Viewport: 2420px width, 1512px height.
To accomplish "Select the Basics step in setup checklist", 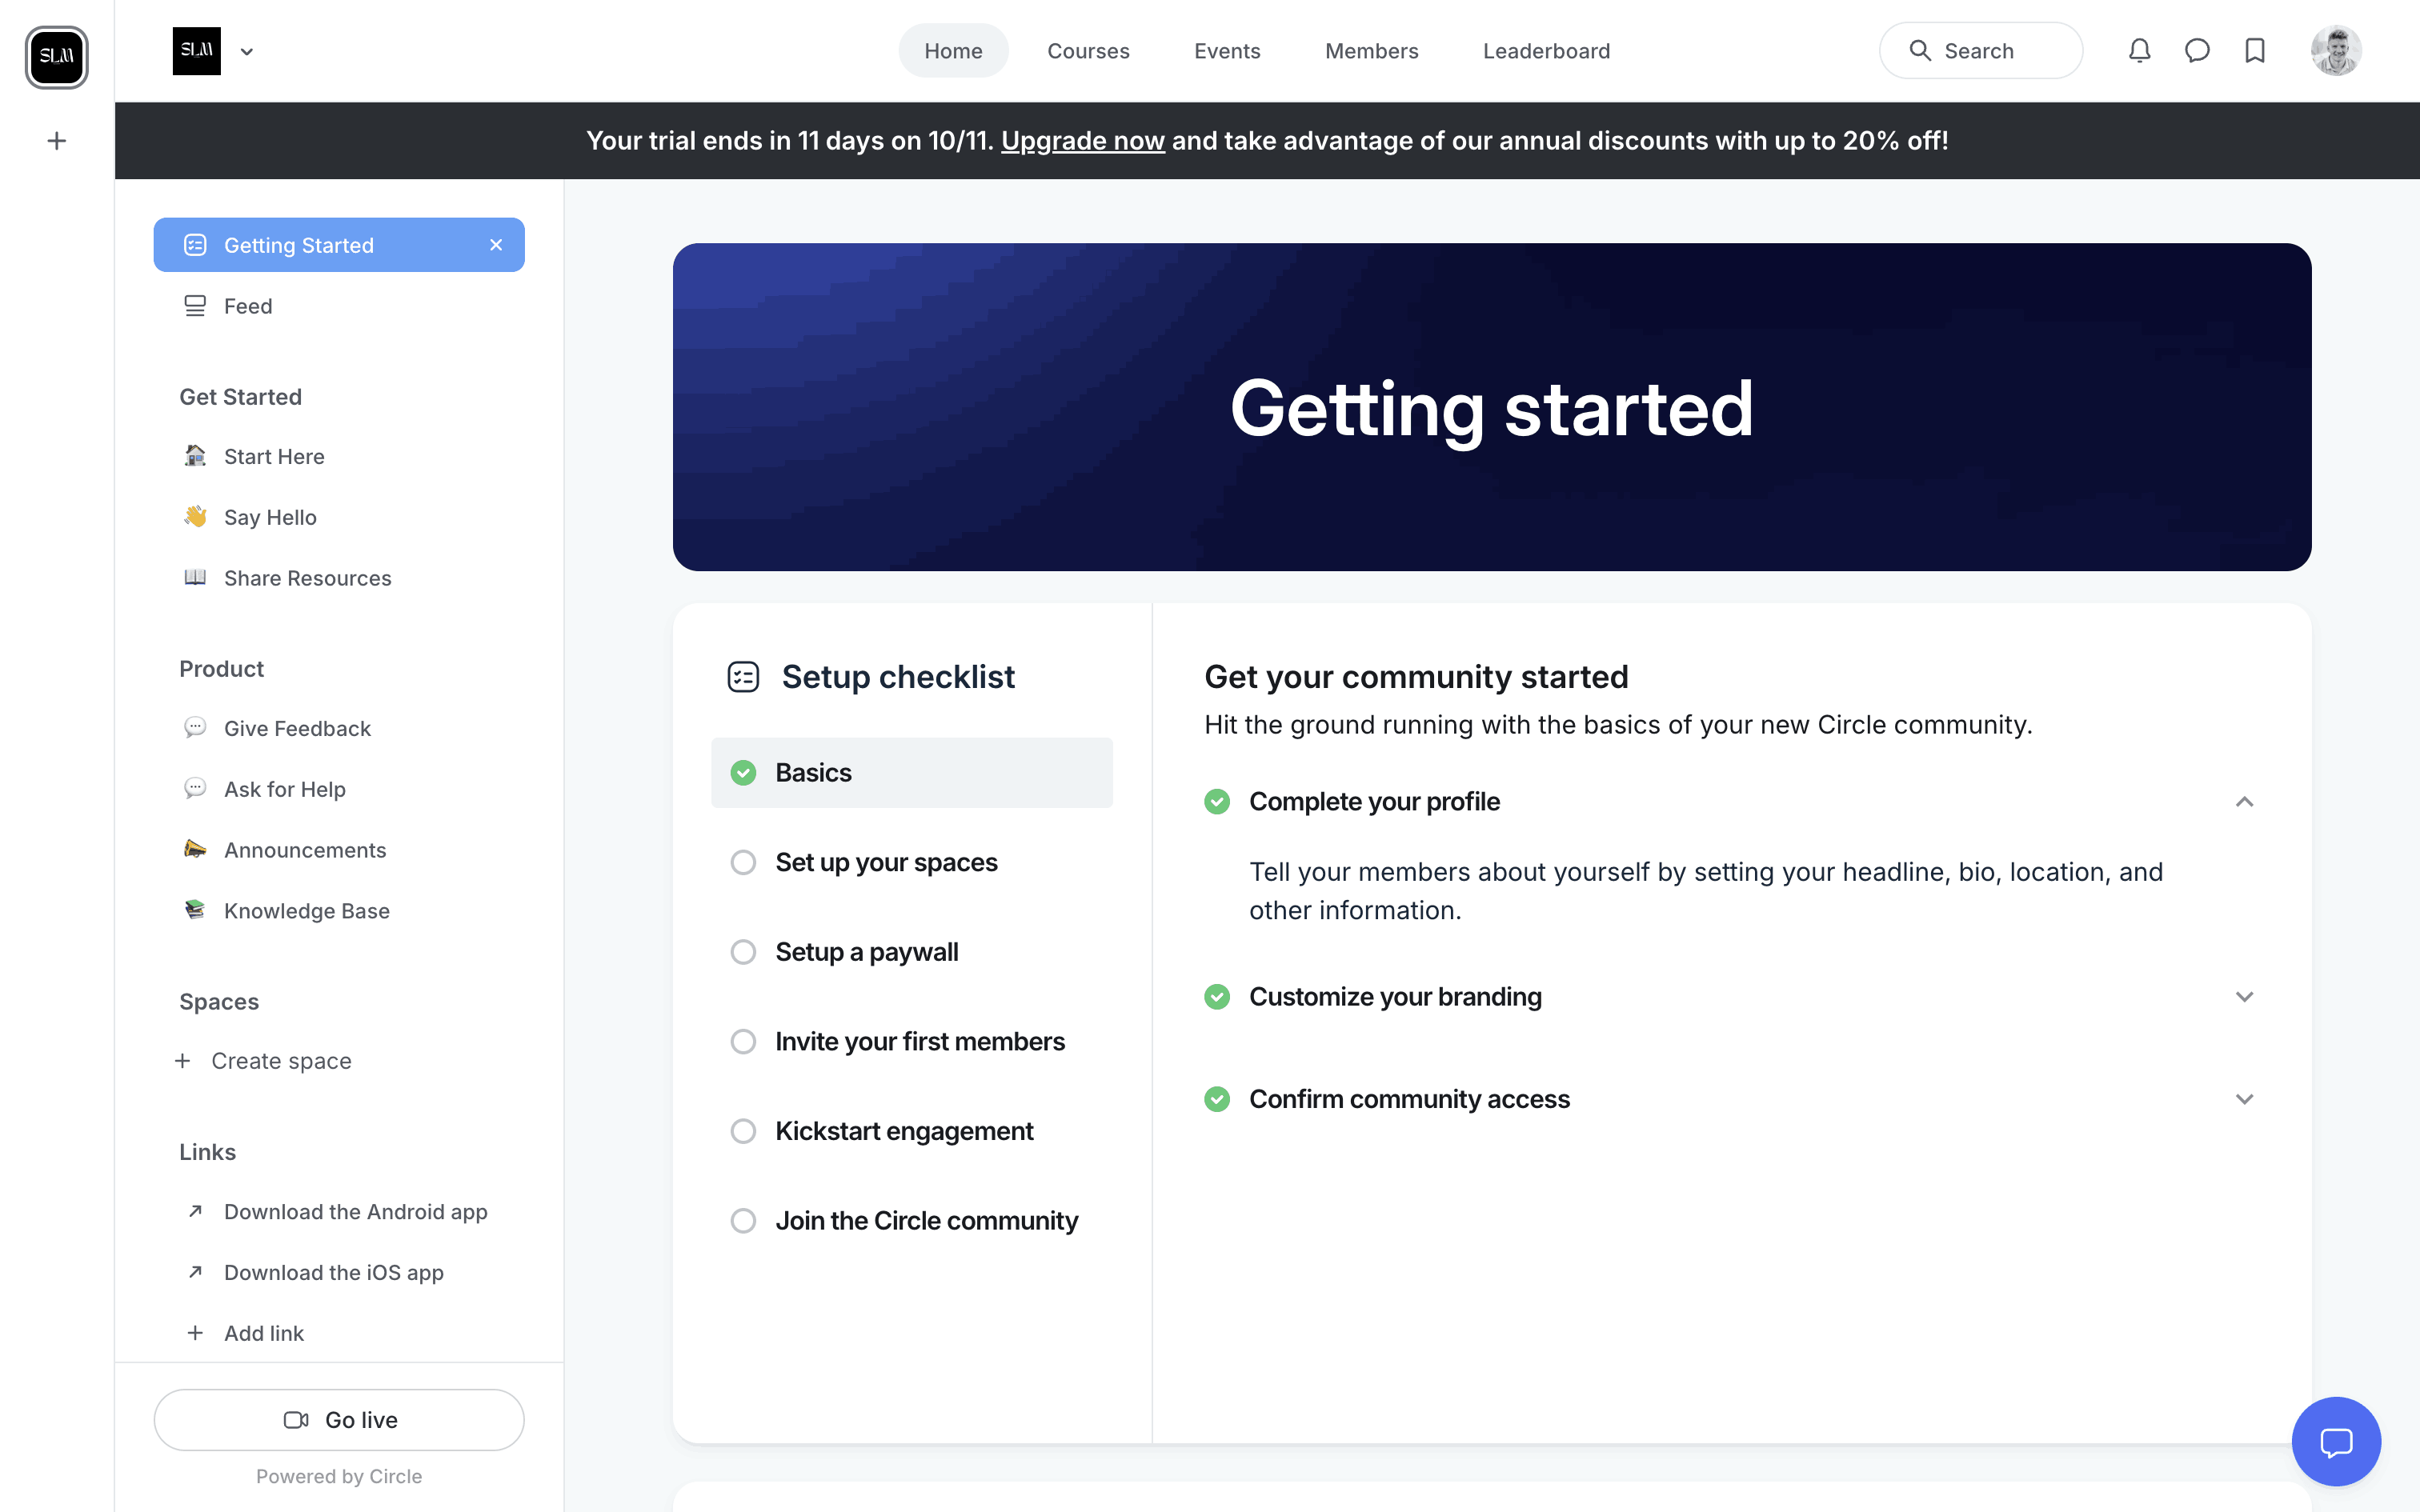I will point(912,771).
